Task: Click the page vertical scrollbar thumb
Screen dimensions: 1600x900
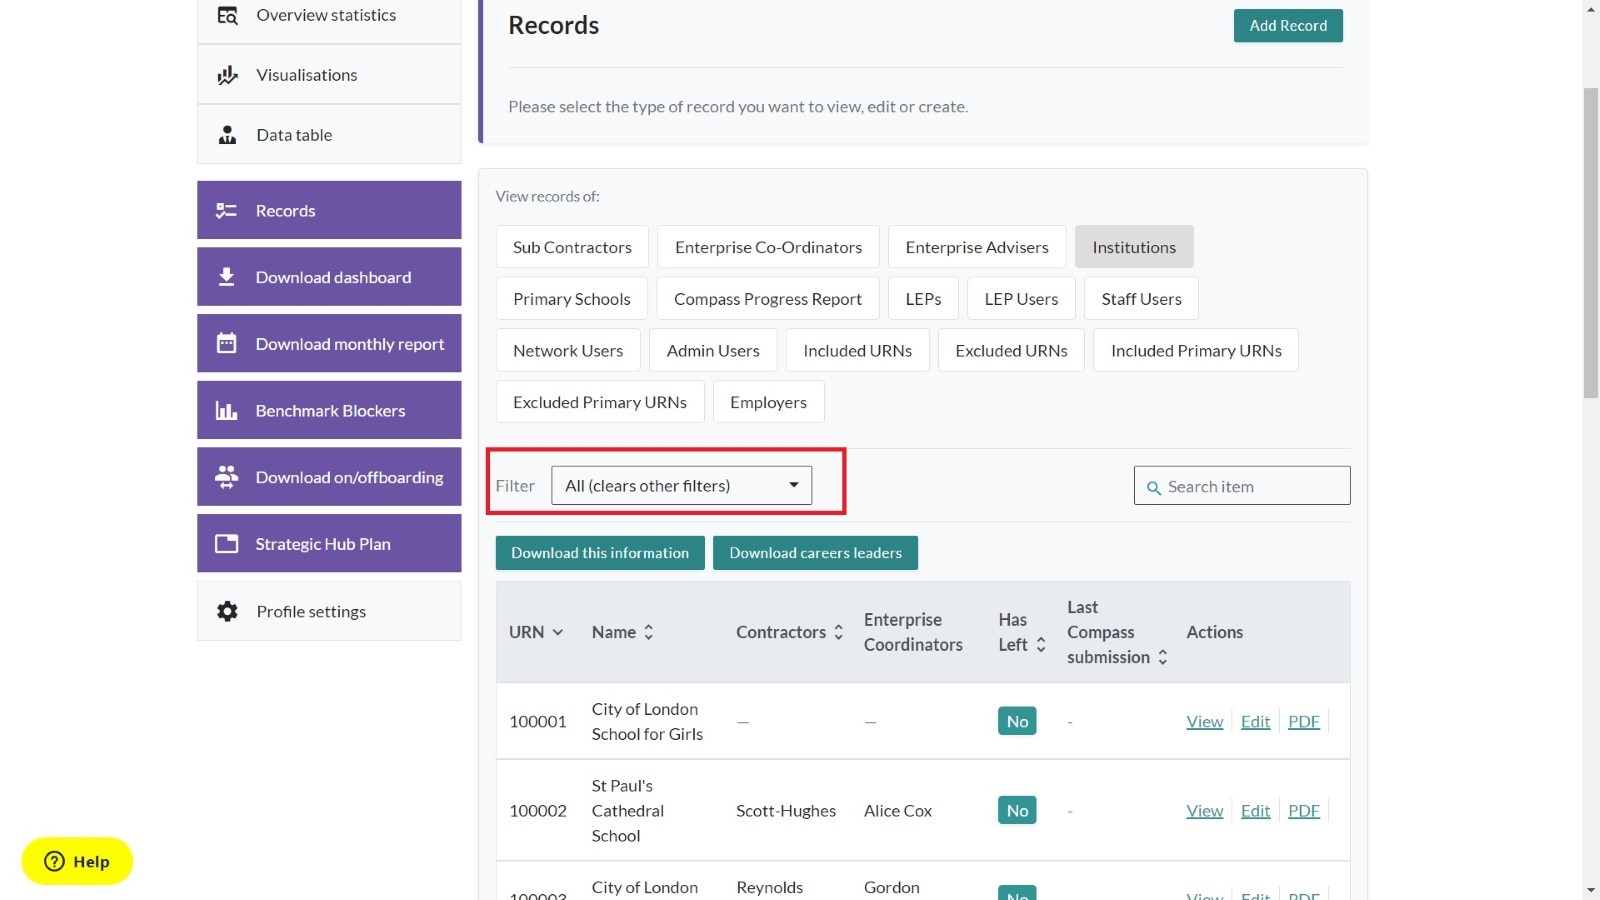Action: point(1591,240)
